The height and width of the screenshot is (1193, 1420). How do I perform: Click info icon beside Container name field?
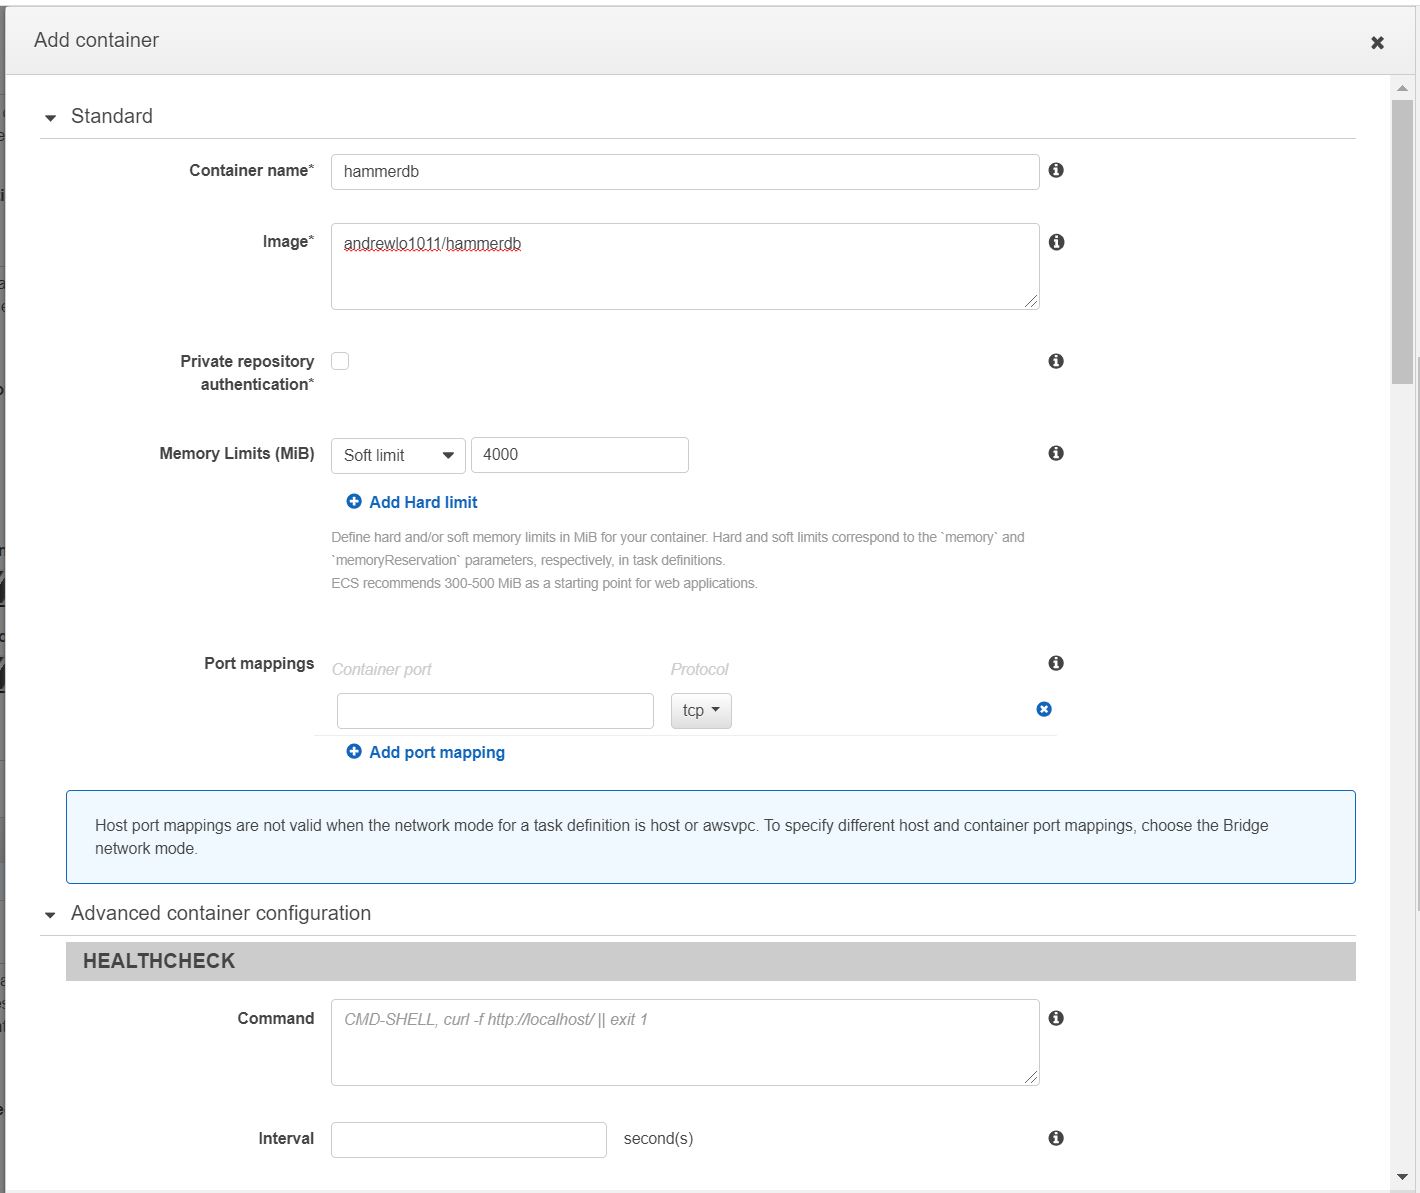pyautogui.click(x=1056, y=171)
